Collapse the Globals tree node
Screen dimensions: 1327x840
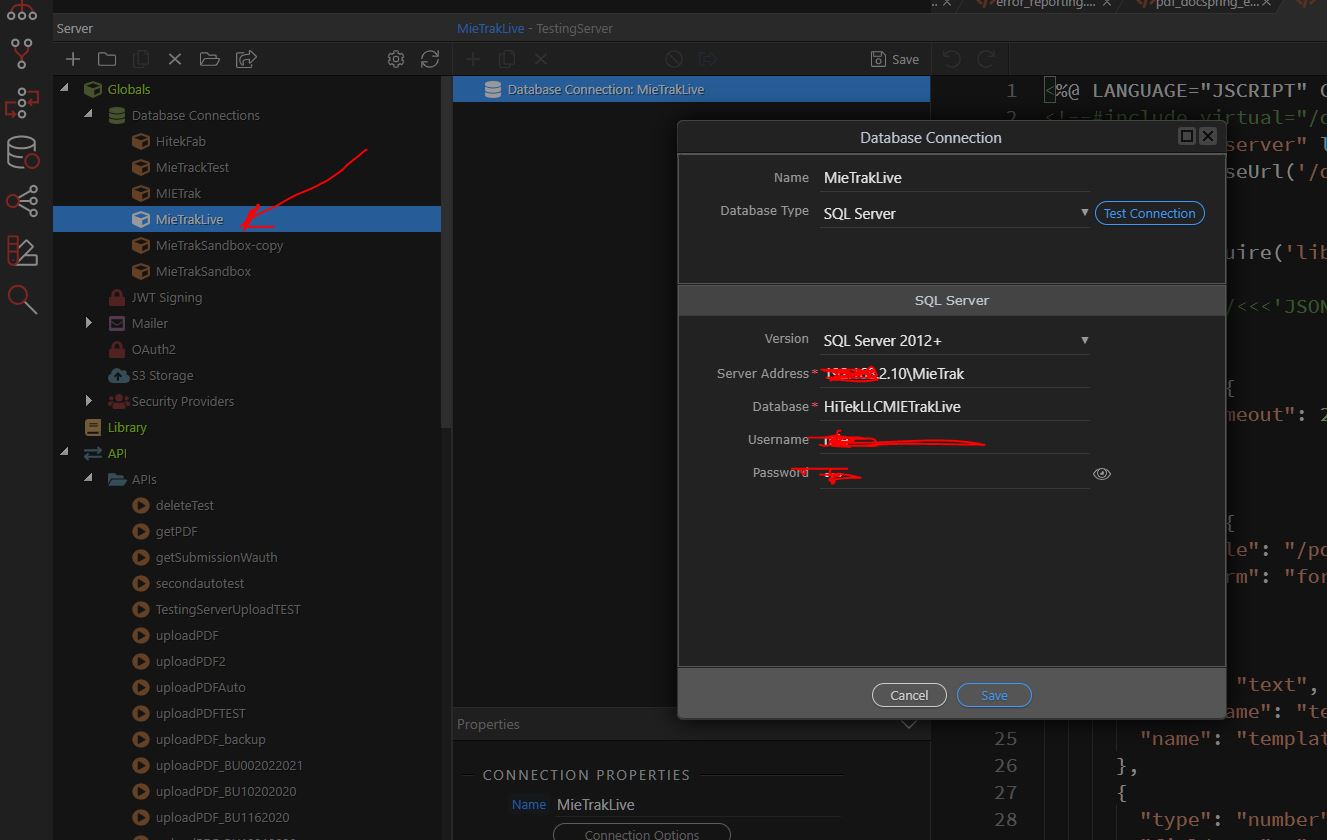pyautogui.click(x=65, y=89)
